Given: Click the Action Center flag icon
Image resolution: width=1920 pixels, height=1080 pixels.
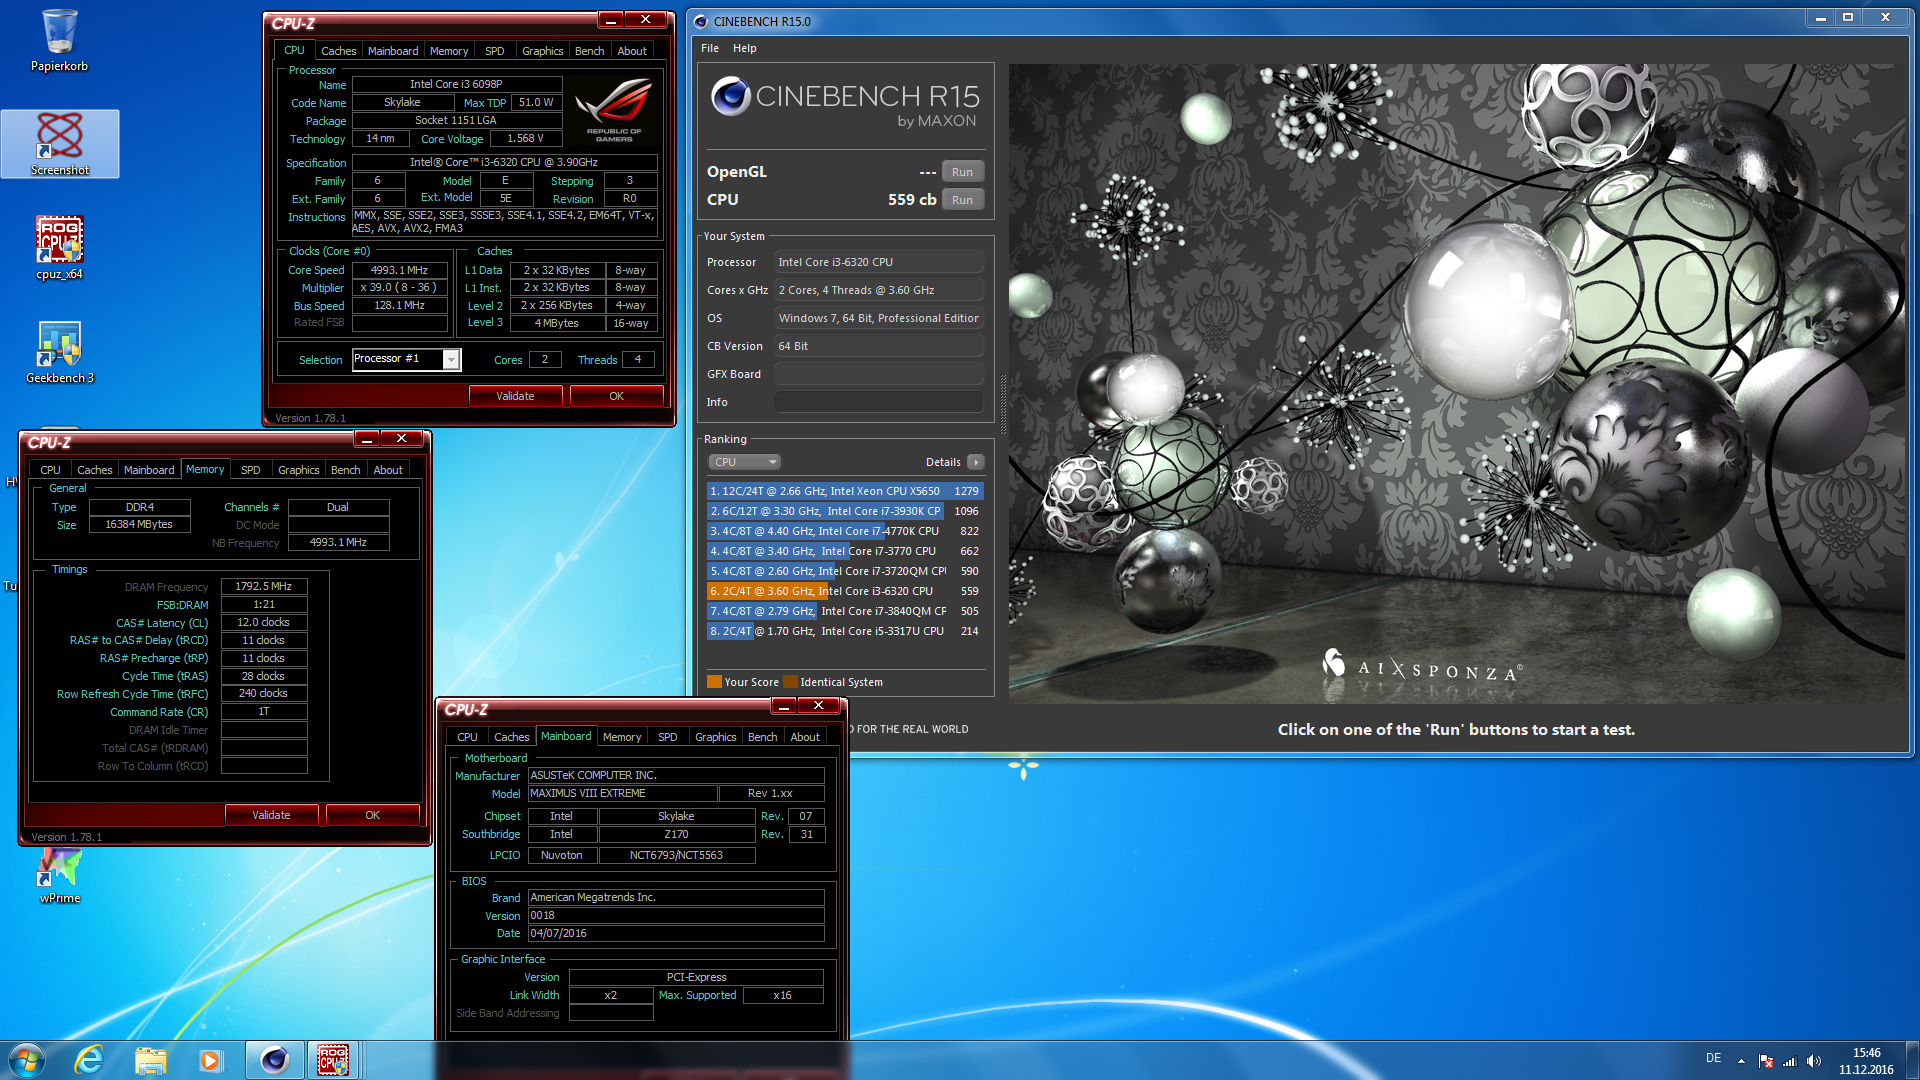Looking at the screenshot, I should 1766,1061.
